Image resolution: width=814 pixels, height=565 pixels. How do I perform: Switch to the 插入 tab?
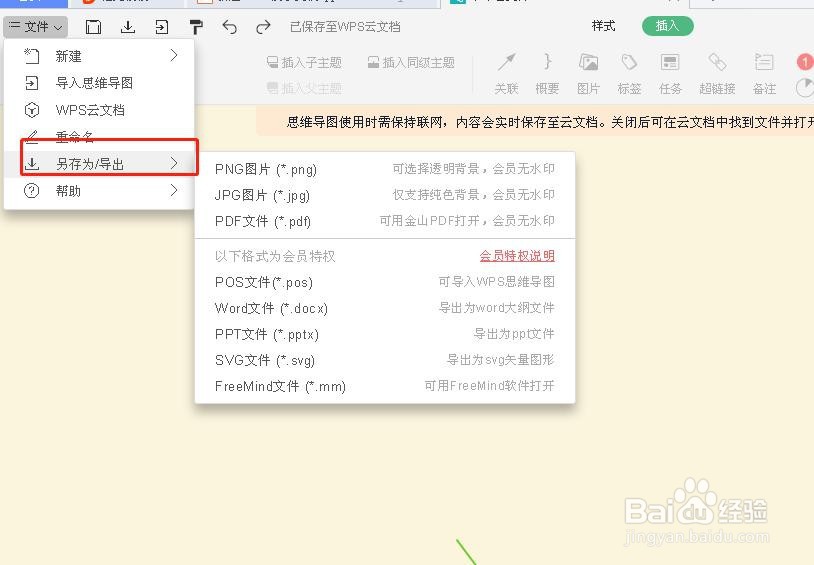(x=668, y=26)
